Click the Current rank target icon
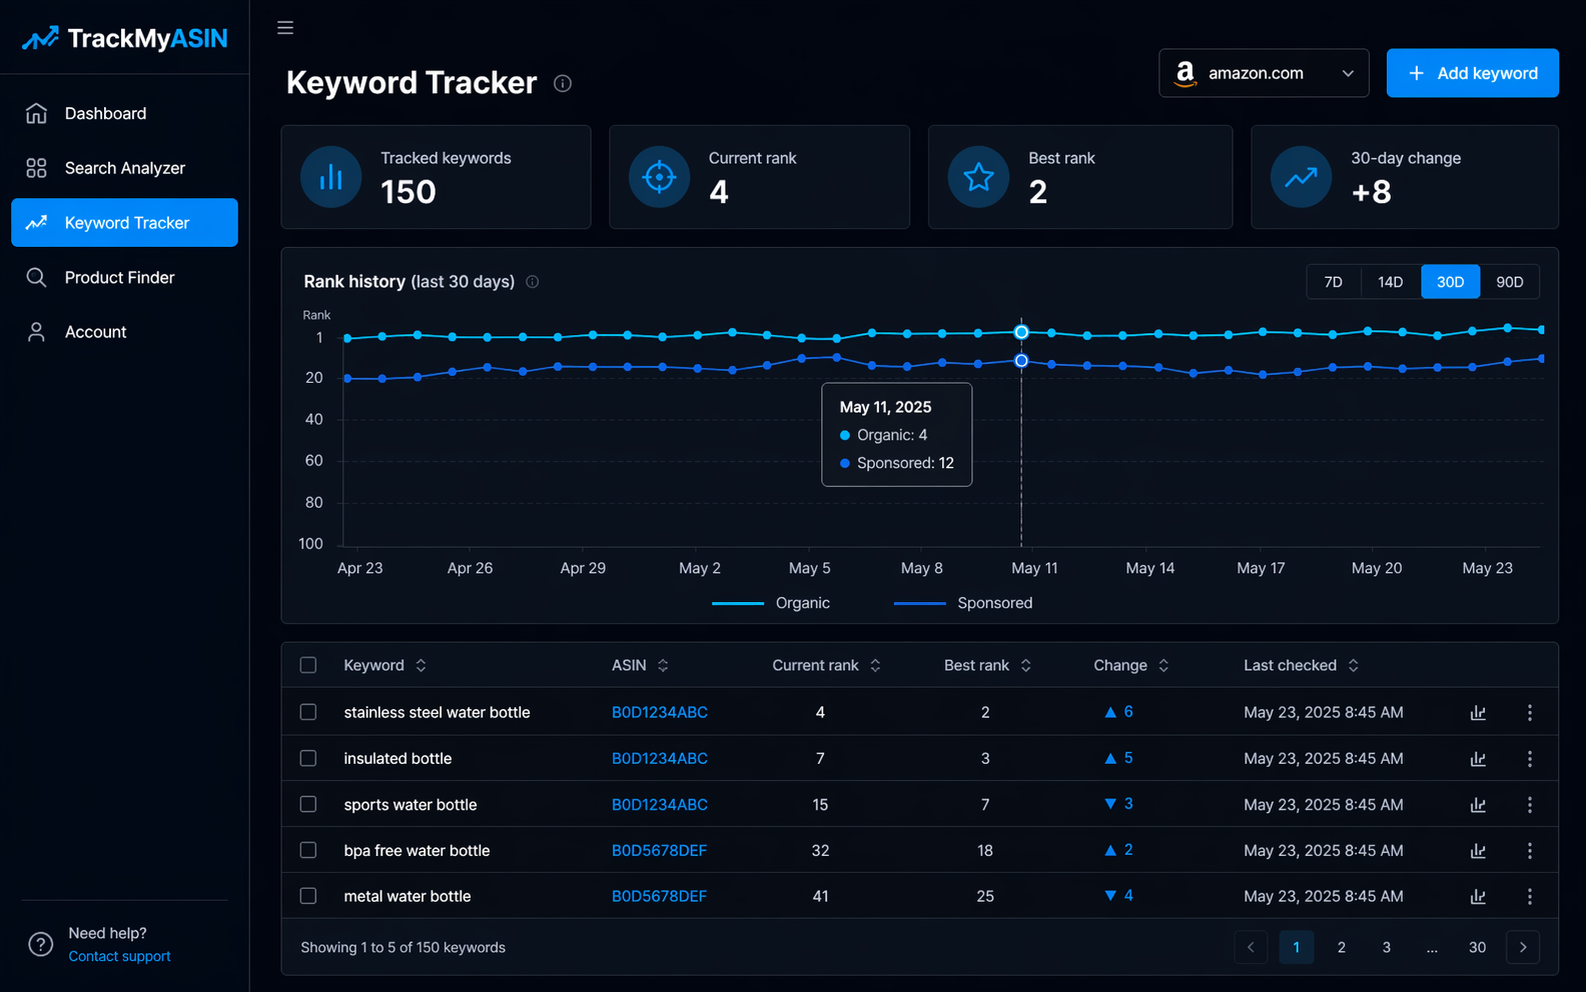The width and height of the screenshot is (1586, 992). coord(659,177)
